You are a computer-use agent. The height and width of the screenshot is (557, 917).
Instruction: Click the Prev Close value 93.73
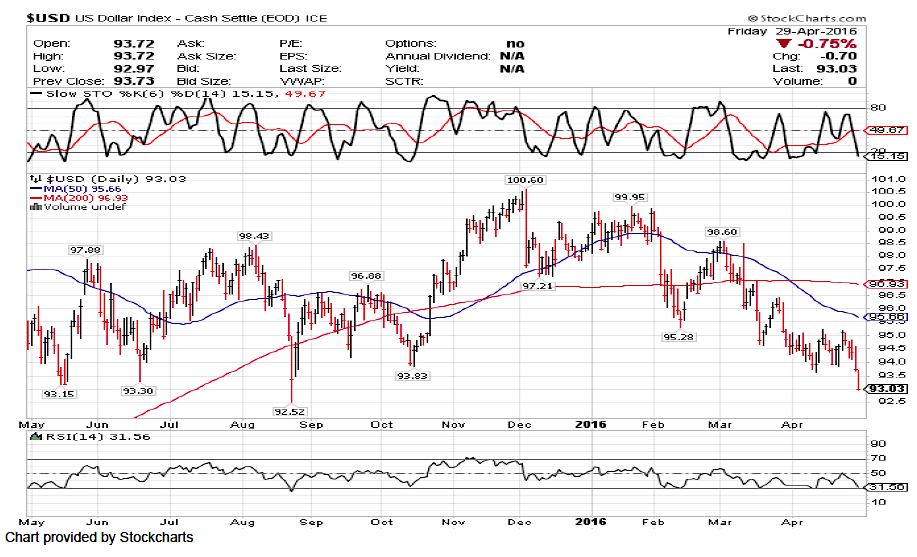coord(134,81)
